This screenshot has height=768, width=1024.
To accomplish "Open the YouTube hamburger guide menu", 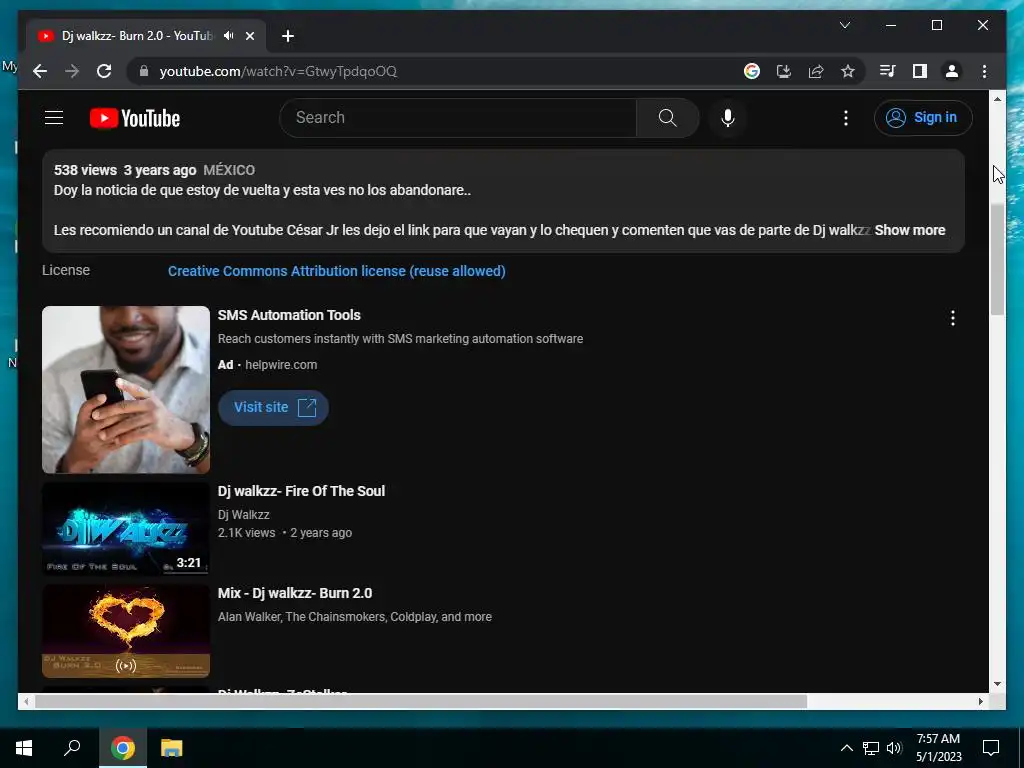I will 54,118.
